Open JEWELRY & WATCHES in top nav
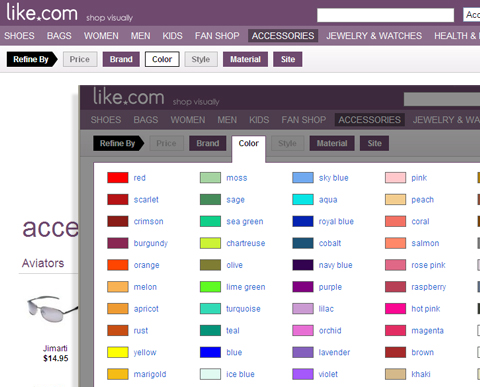The image size is (480, 387). pos(374,36)
